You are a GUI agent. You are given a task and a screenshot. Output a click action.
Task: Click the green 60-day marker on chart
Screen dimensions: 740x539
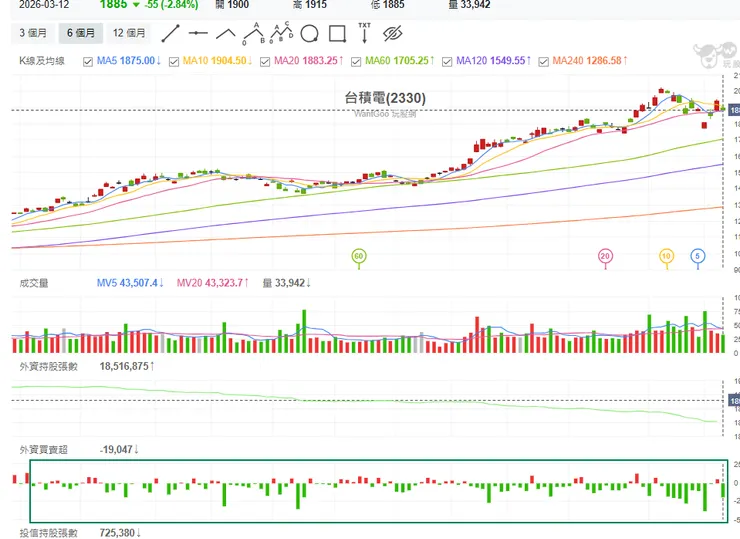[x=359, y=256]
